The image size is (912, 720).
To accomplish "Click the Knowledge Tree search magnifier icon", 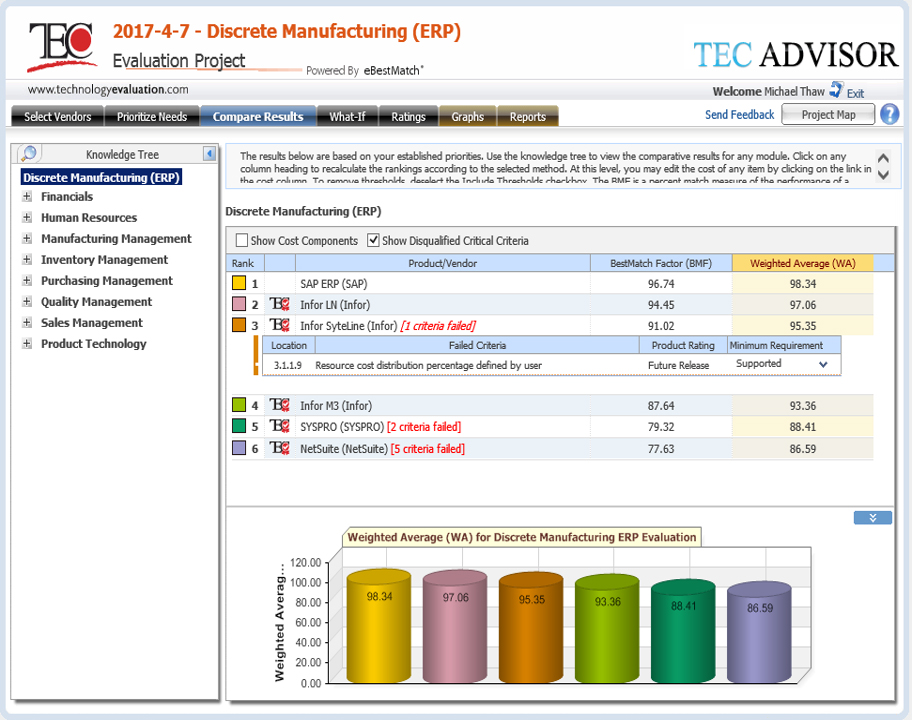I will click(x=29, y=154).
